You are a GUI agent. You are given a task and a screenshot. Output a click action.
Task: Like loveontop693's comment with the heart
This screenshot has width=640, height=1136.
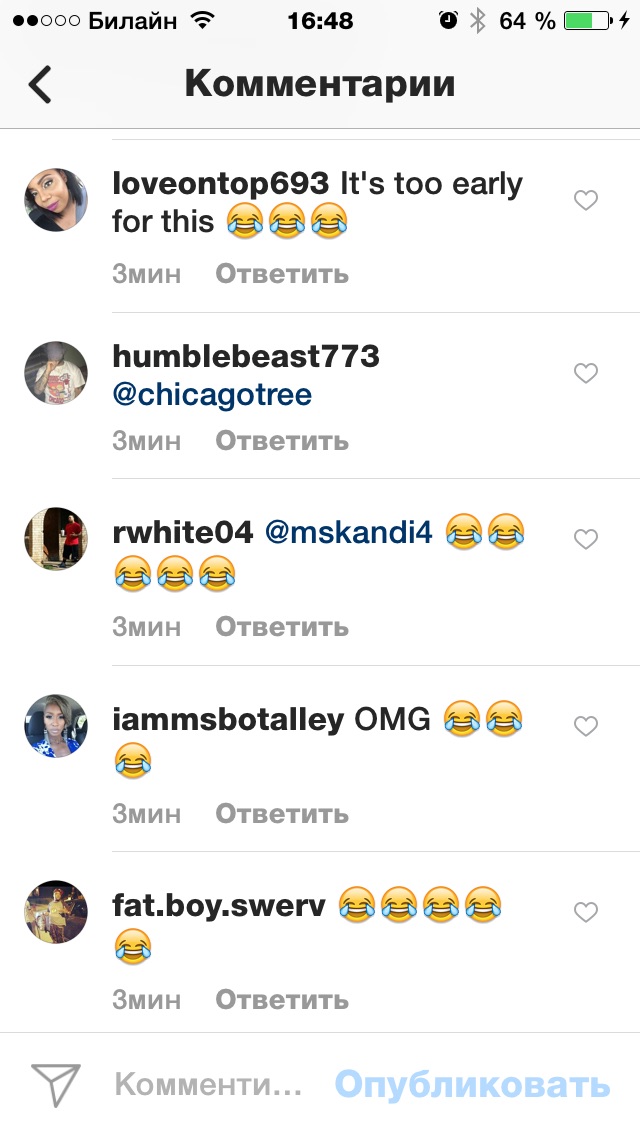click(x=586, y=200)
